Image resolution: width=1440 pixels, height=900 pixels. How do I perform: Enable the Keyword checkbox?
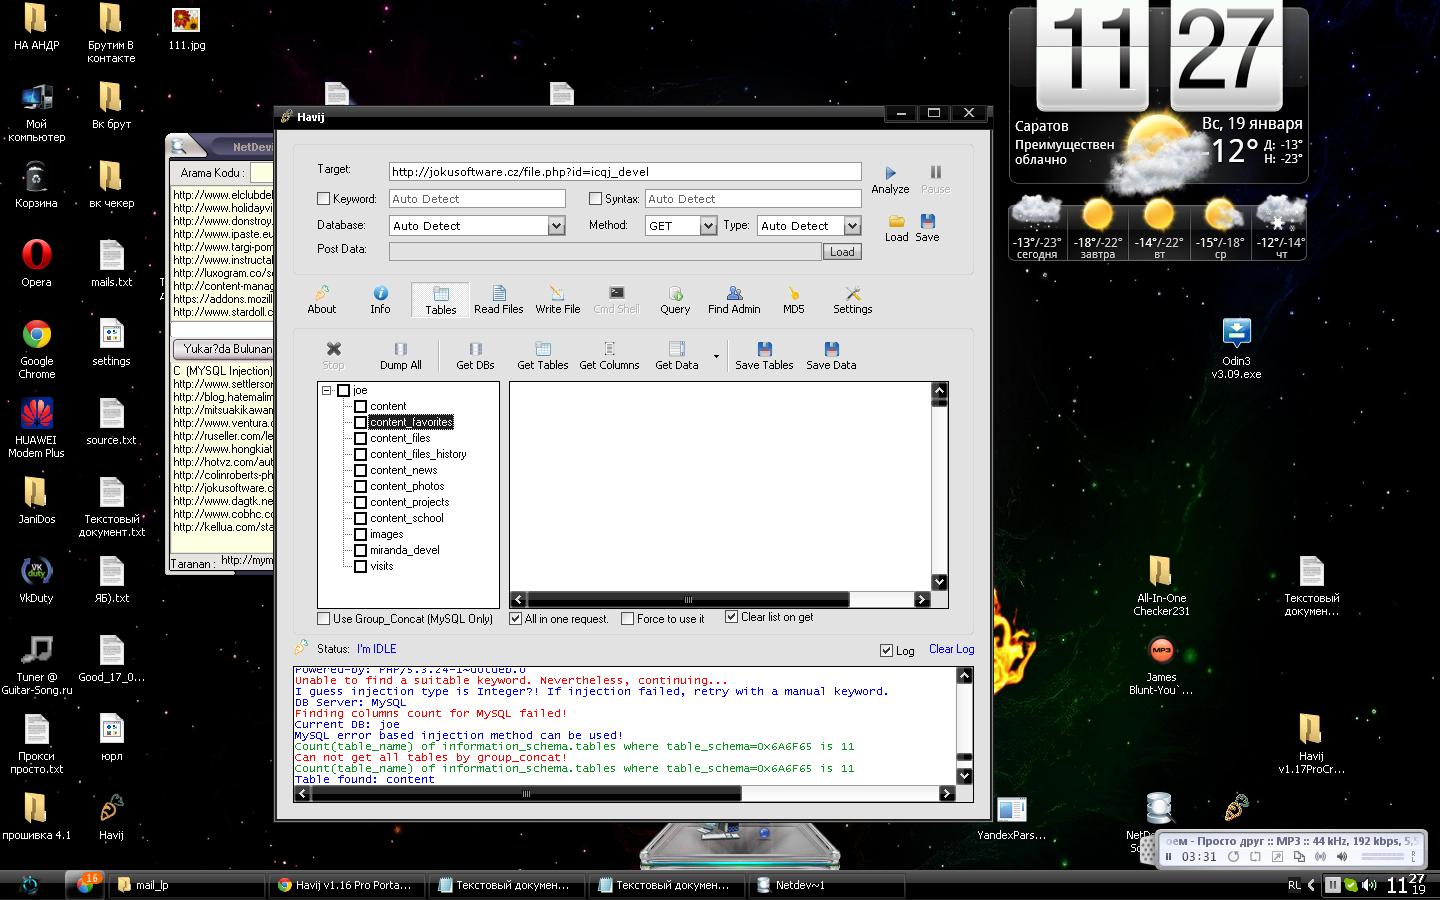(x=323, y=199)
